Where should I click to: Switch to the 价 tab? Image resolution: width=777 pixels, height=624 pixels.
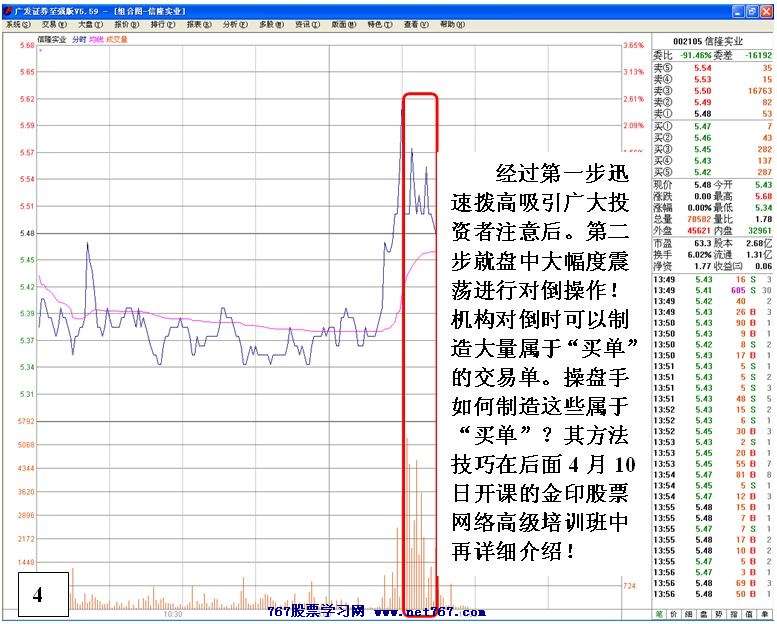[x=674, y=615]
